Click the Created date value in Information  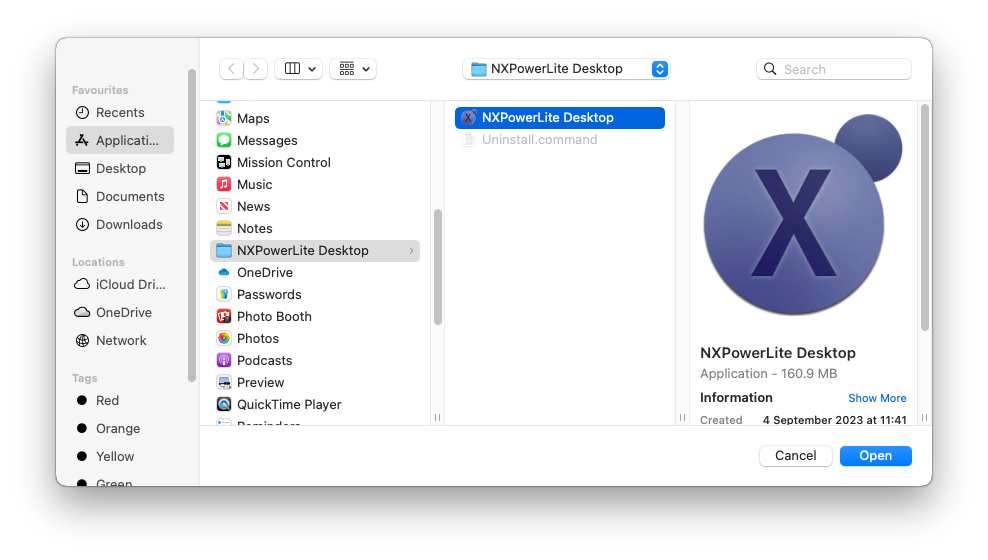pos(834,420)
